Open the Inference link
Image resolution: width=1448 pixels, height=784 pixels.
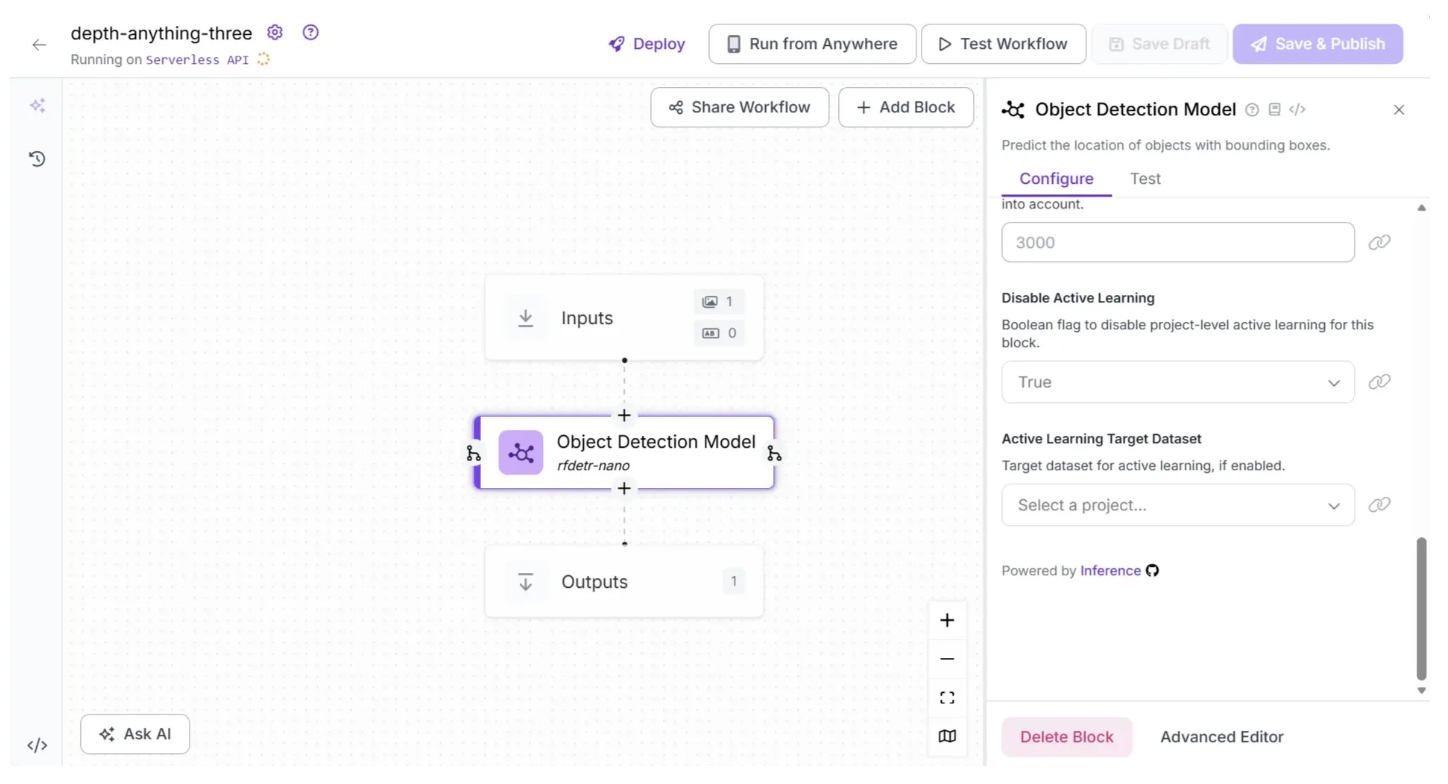(x=1110, y=571)
